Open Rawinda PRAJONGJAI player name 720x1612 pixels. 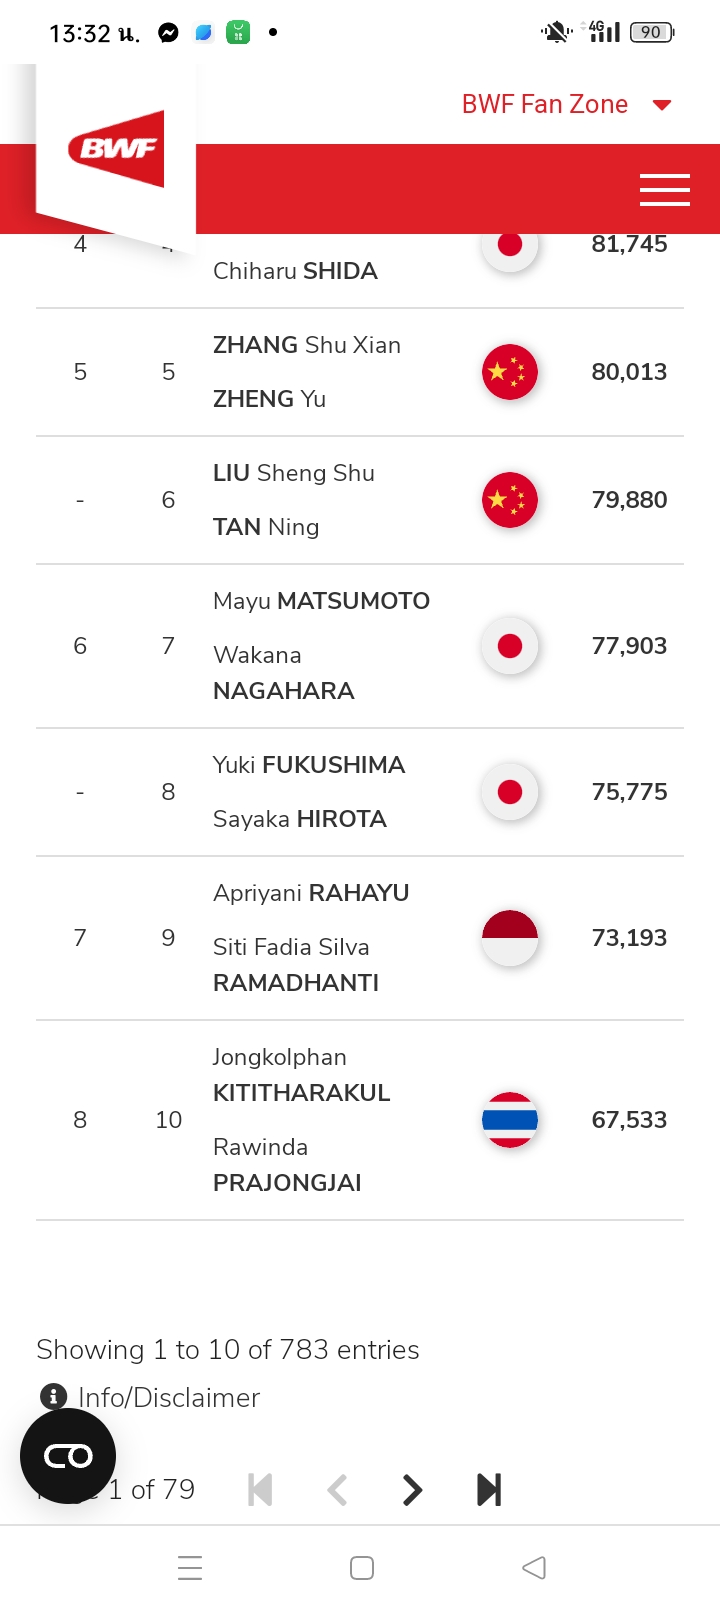point(287,1165)
